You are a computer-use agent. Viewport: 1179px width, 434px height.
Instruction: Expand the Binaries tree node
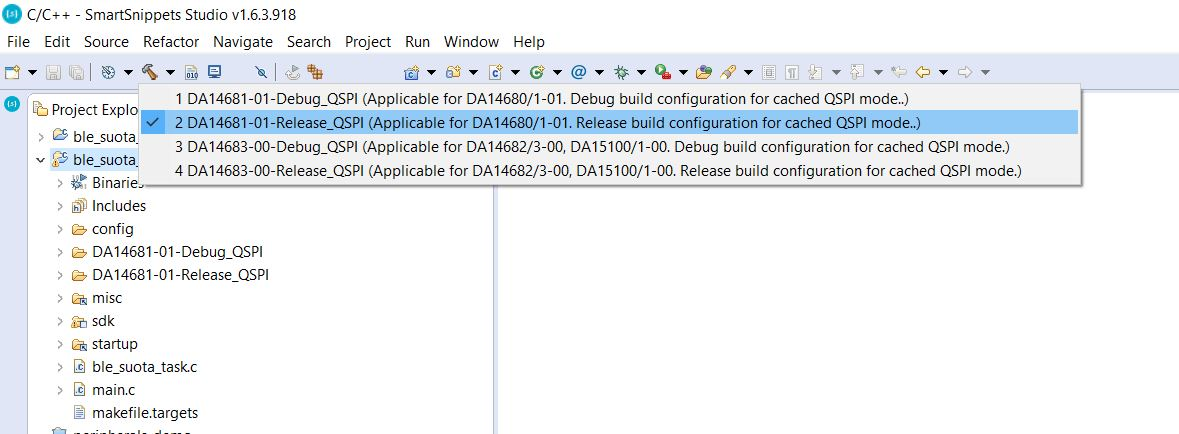point(60,183)
